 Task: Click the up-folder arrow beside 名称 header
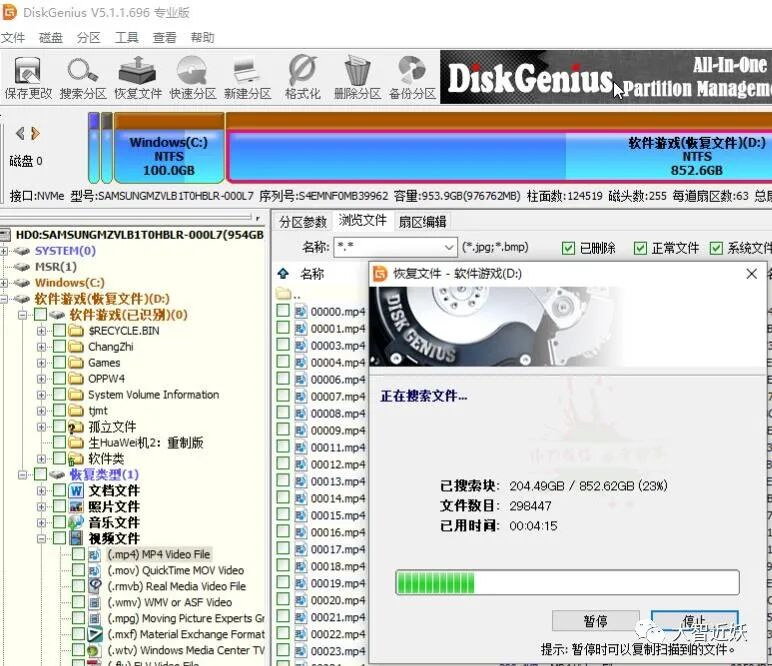pos(283,273)
